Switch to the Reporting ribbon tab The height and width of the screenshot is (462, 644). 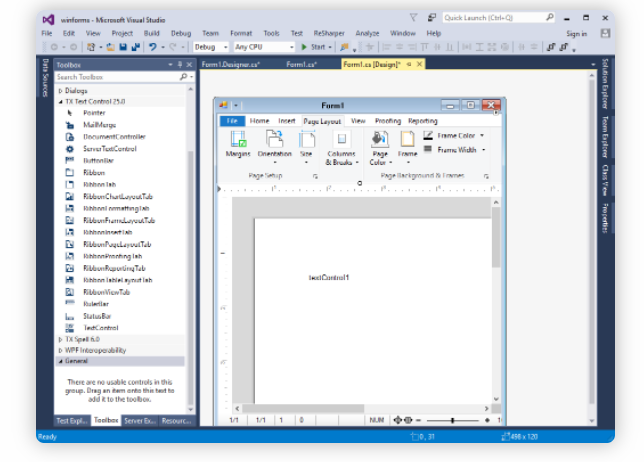(x=423, y=121)
